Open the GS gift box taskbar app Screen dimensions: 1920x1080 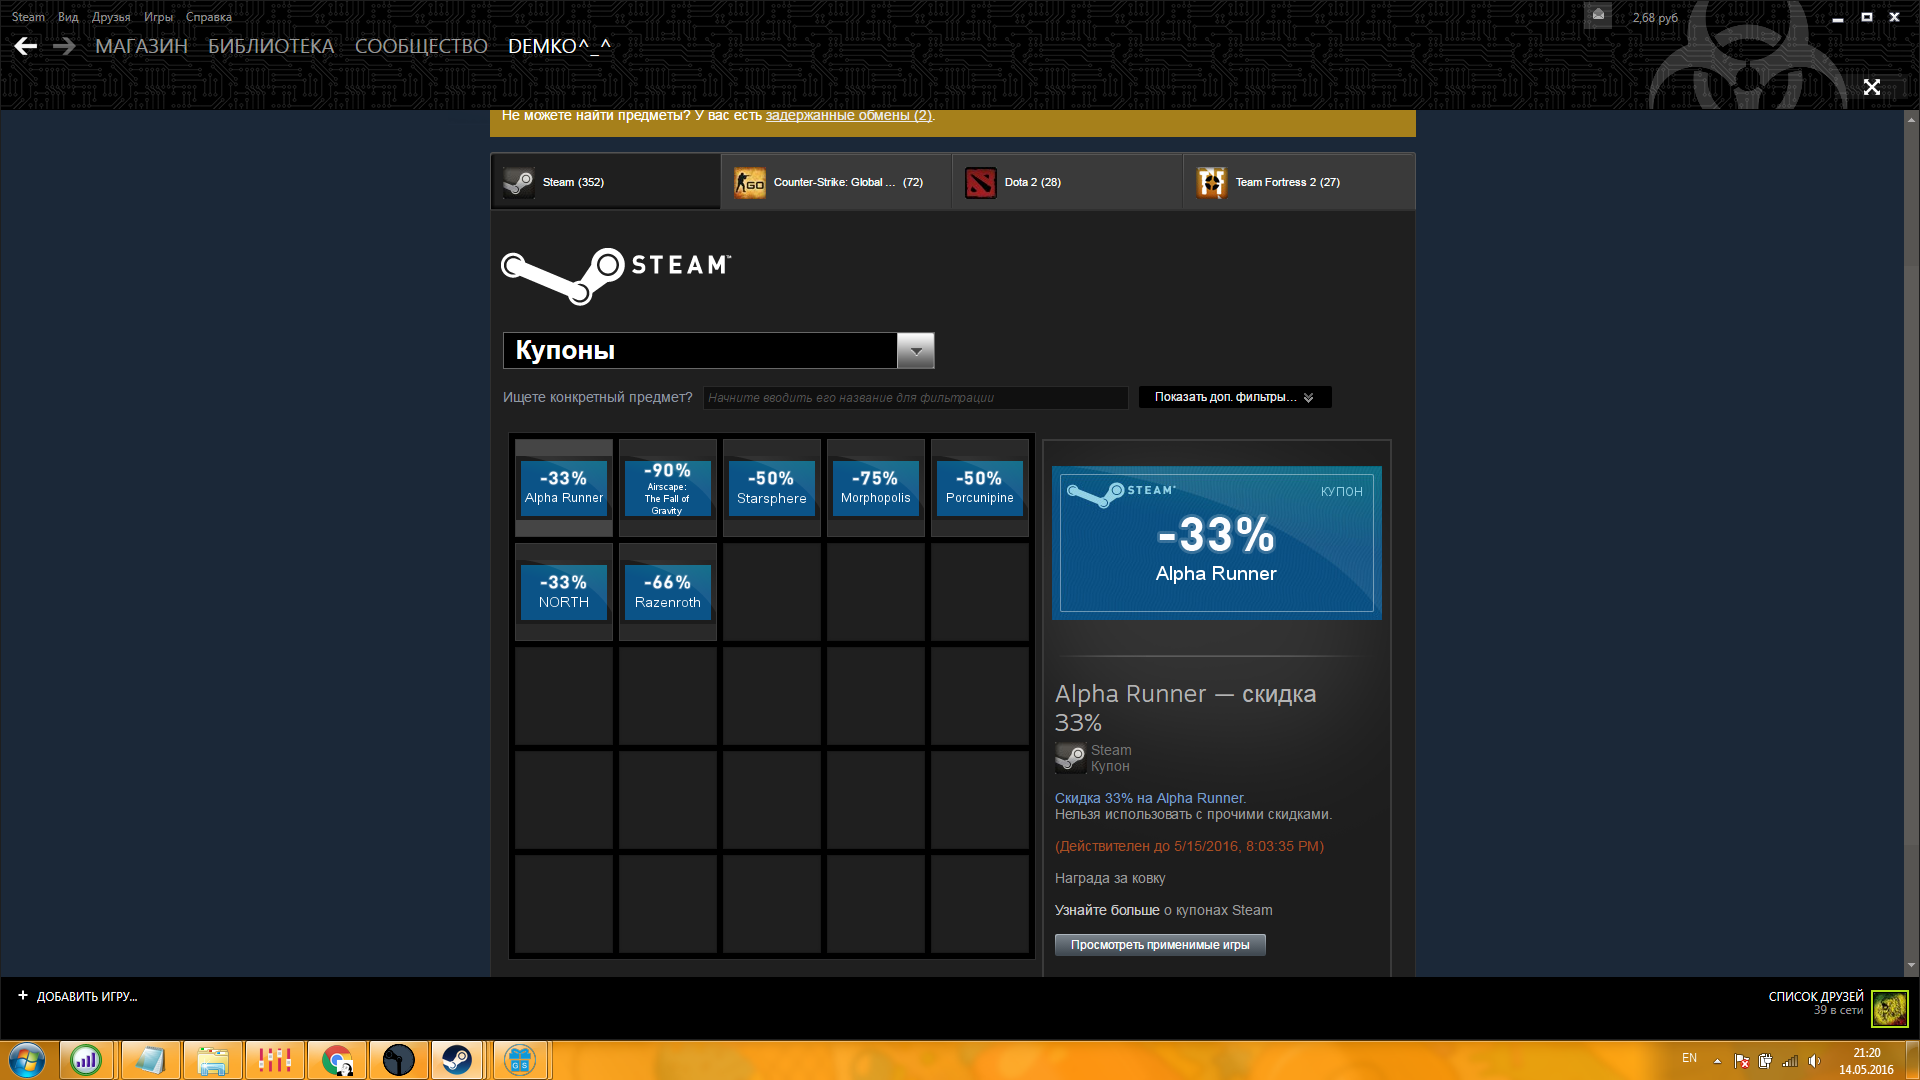[x=520, y=1060]
